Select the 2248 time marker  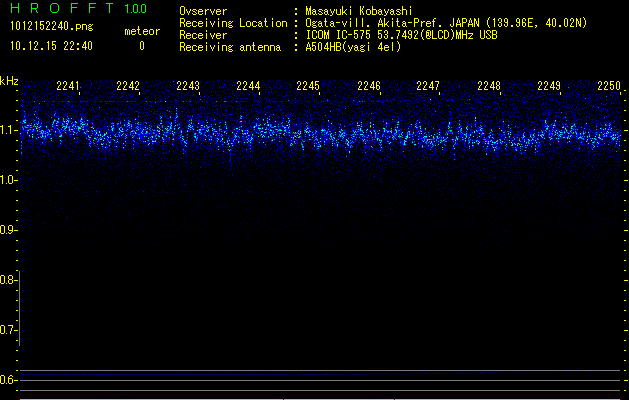[488, 87]
